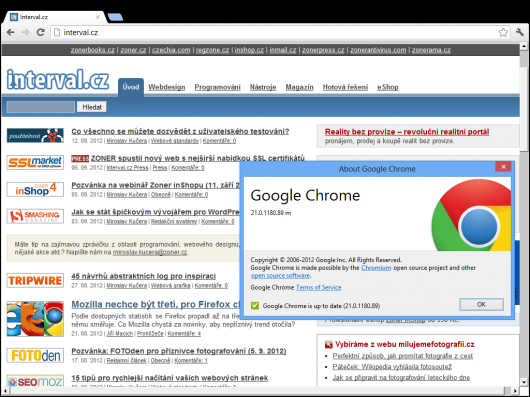Open Chrome's wrench menu
The height and width of the screenshot is (397, 530).
[x=520, y=32]
